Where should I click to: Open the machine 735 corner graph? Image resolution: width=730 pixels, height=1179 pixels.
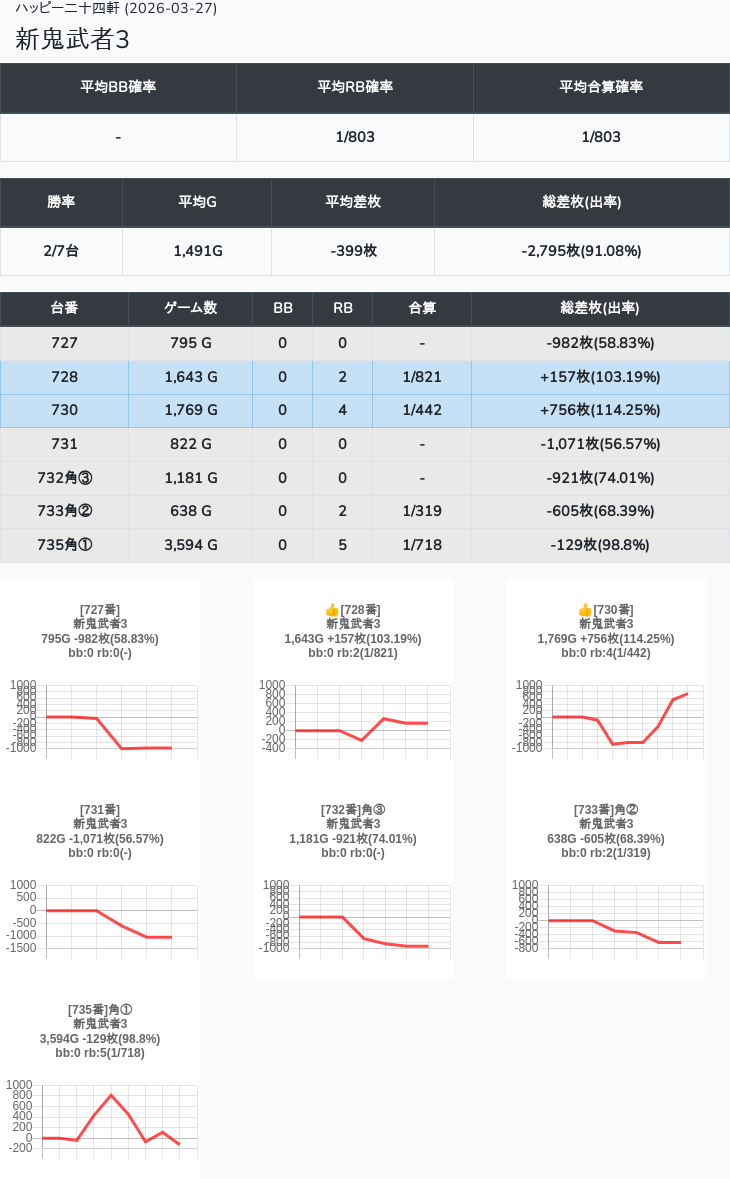[100, 1117]
